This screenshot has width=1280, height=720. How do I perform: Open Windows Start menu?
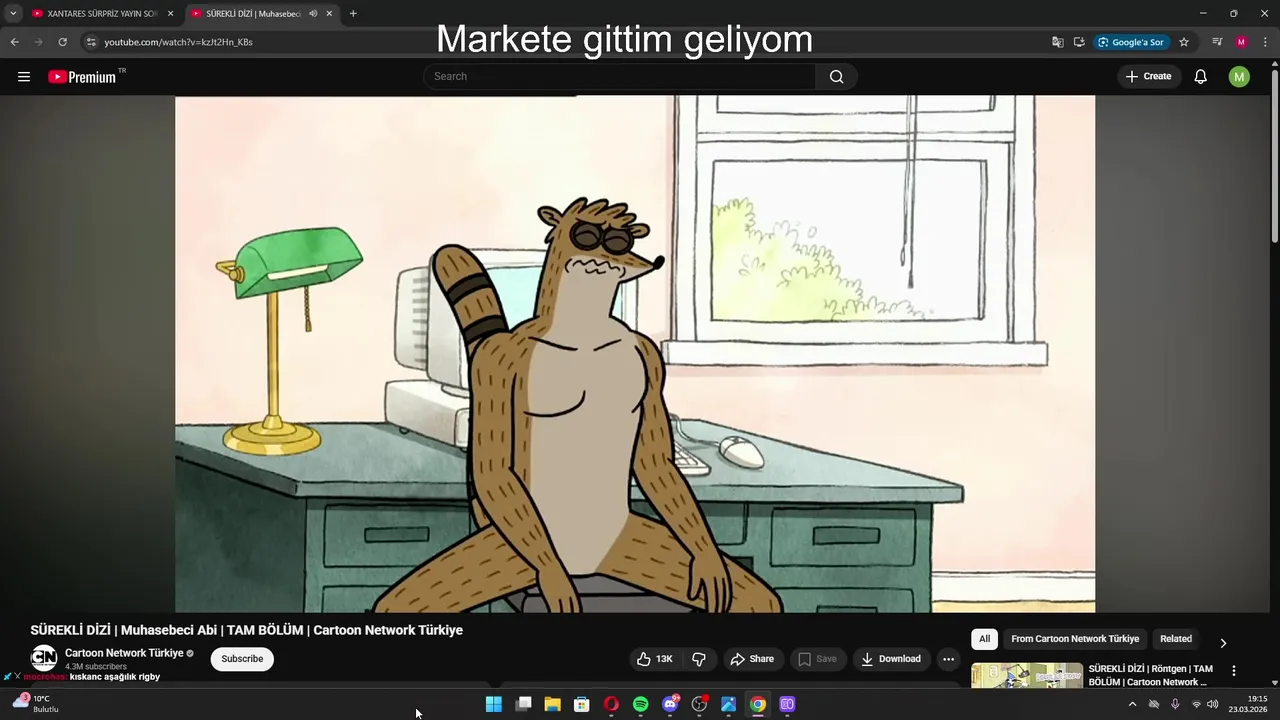(x=494, y=704)
